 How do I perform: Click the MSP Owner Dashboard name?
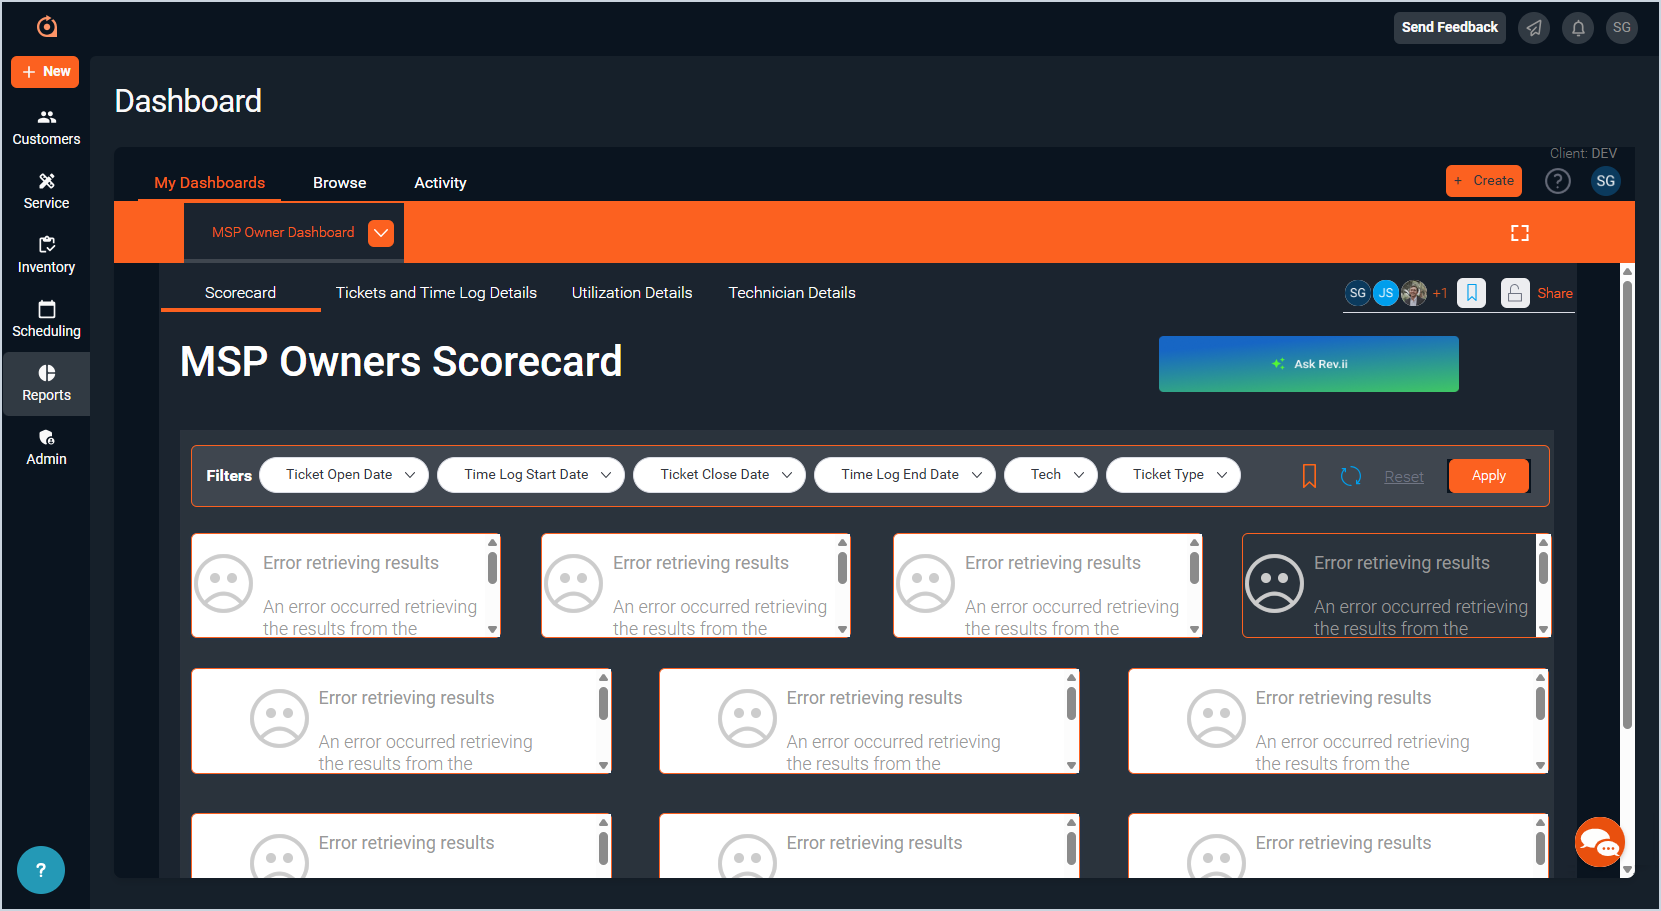(x=283, y=233)
